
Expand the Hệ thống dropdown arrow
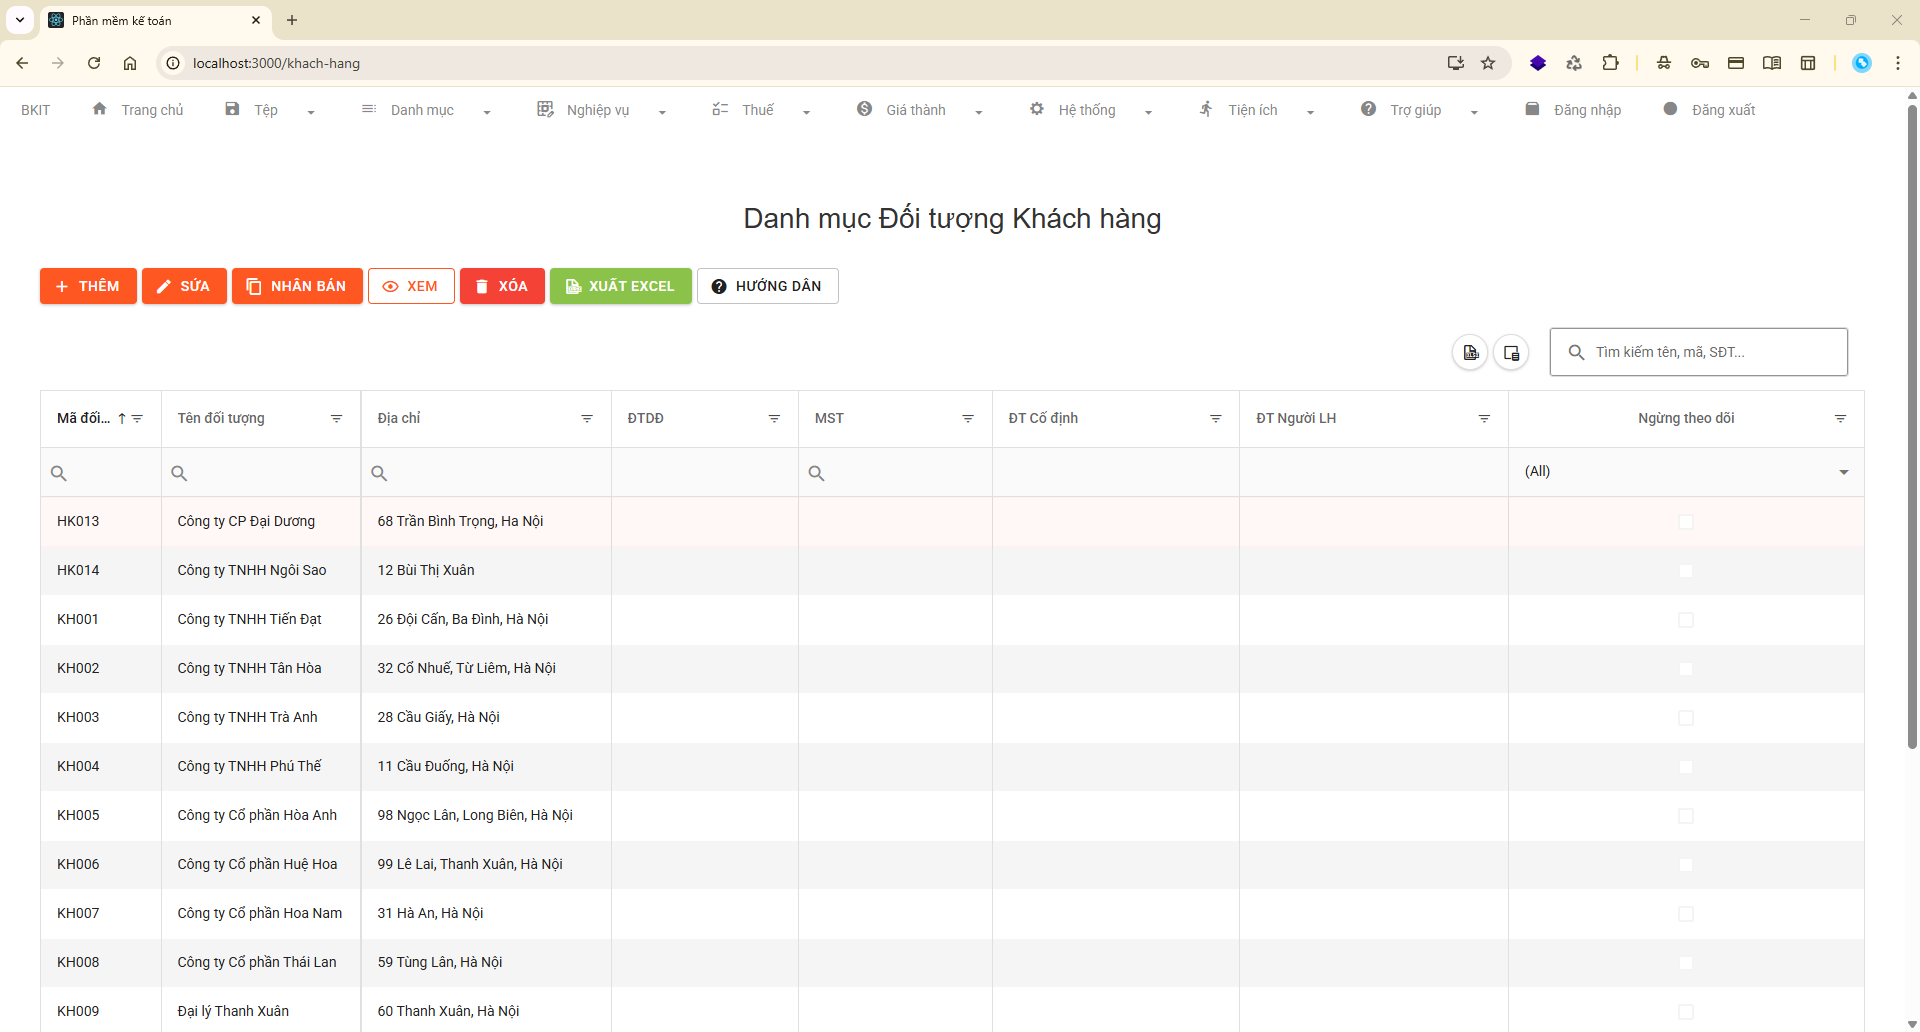click(x=1148, y=112)
